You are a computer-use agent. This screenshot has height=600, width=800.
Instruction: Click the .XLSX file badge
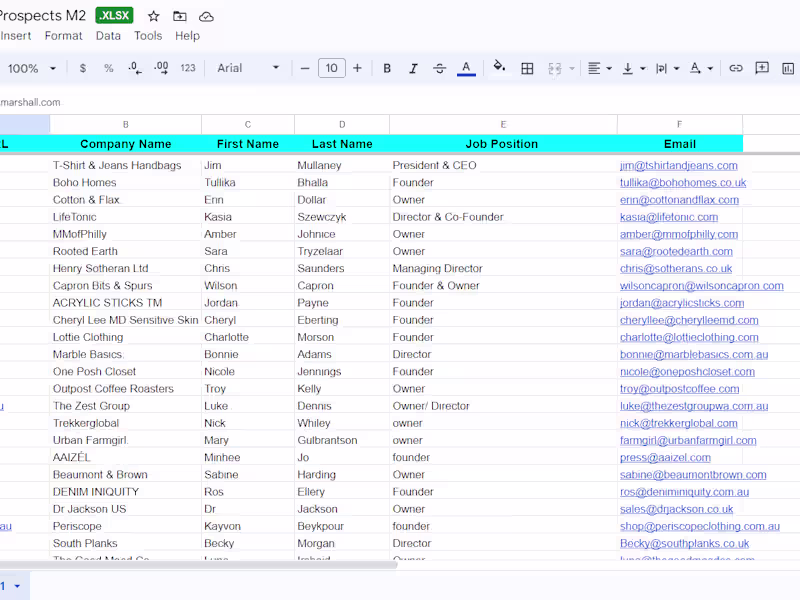tap(114, 15)
